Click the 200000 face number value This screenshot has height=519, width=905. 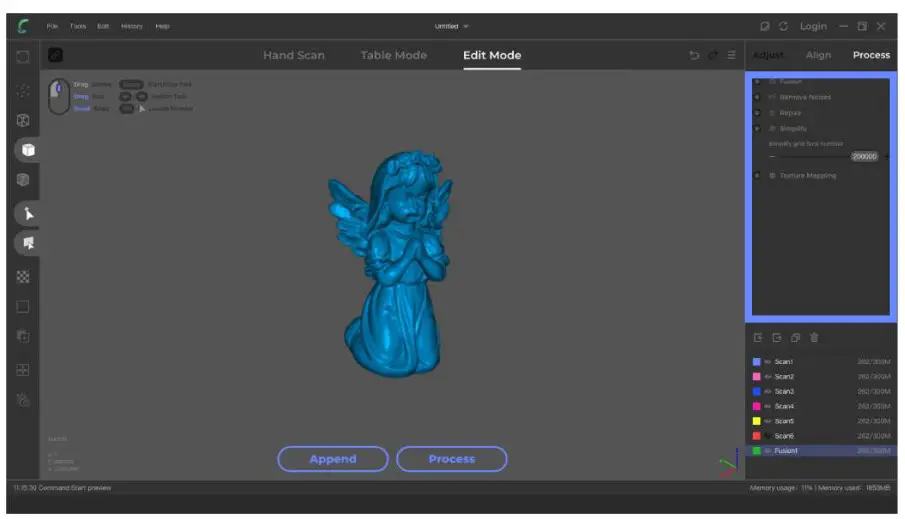864,156
